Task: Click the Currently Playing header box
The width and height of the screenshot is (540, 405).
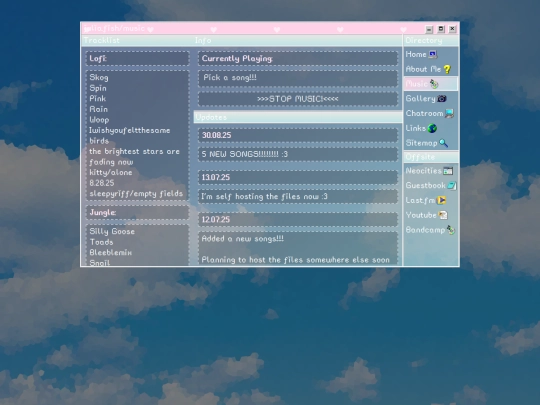Action: tap(298, 59)
